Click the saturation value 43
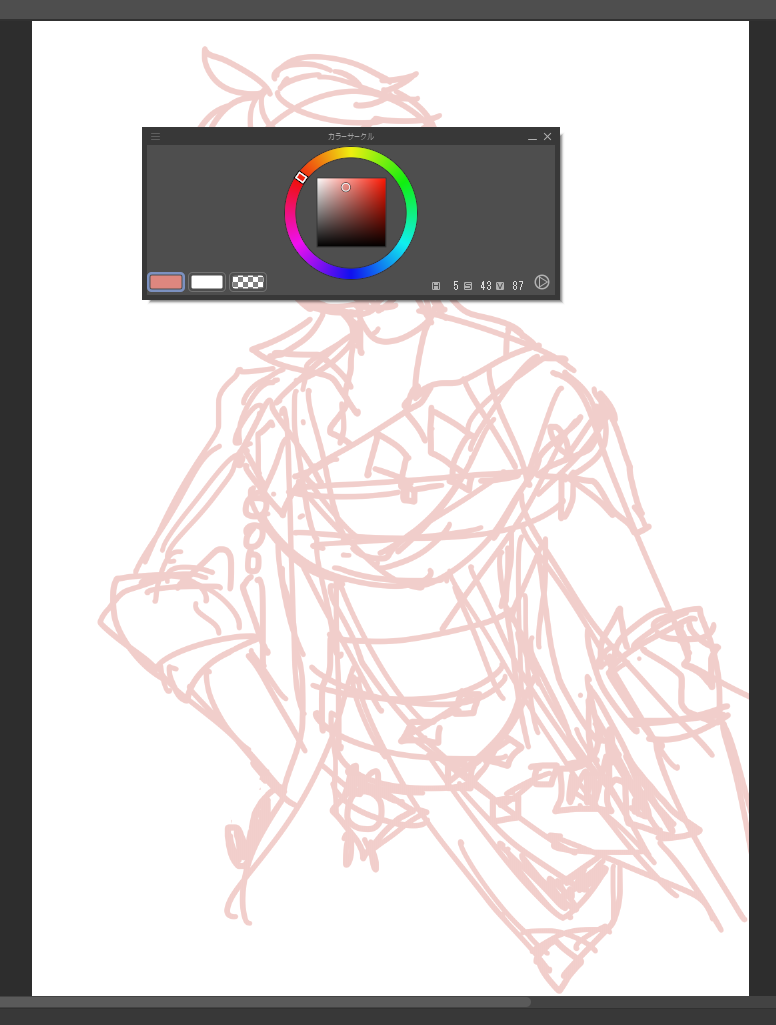The width and height of the screenshot is (776, 1025). pos(486,286)
